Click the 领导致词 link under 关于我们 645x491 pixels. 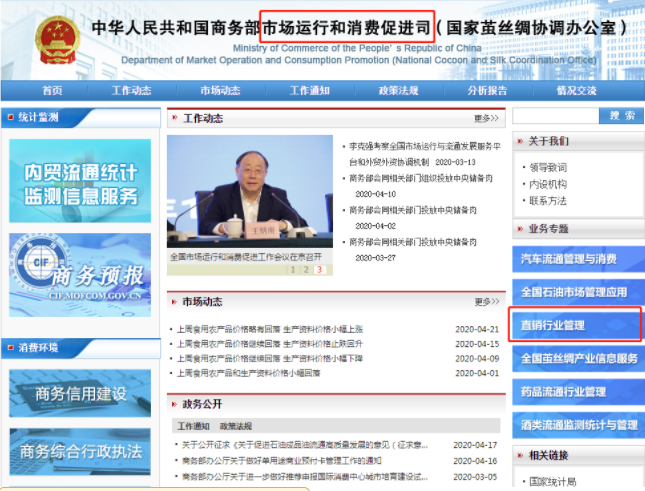pos(550,167)
